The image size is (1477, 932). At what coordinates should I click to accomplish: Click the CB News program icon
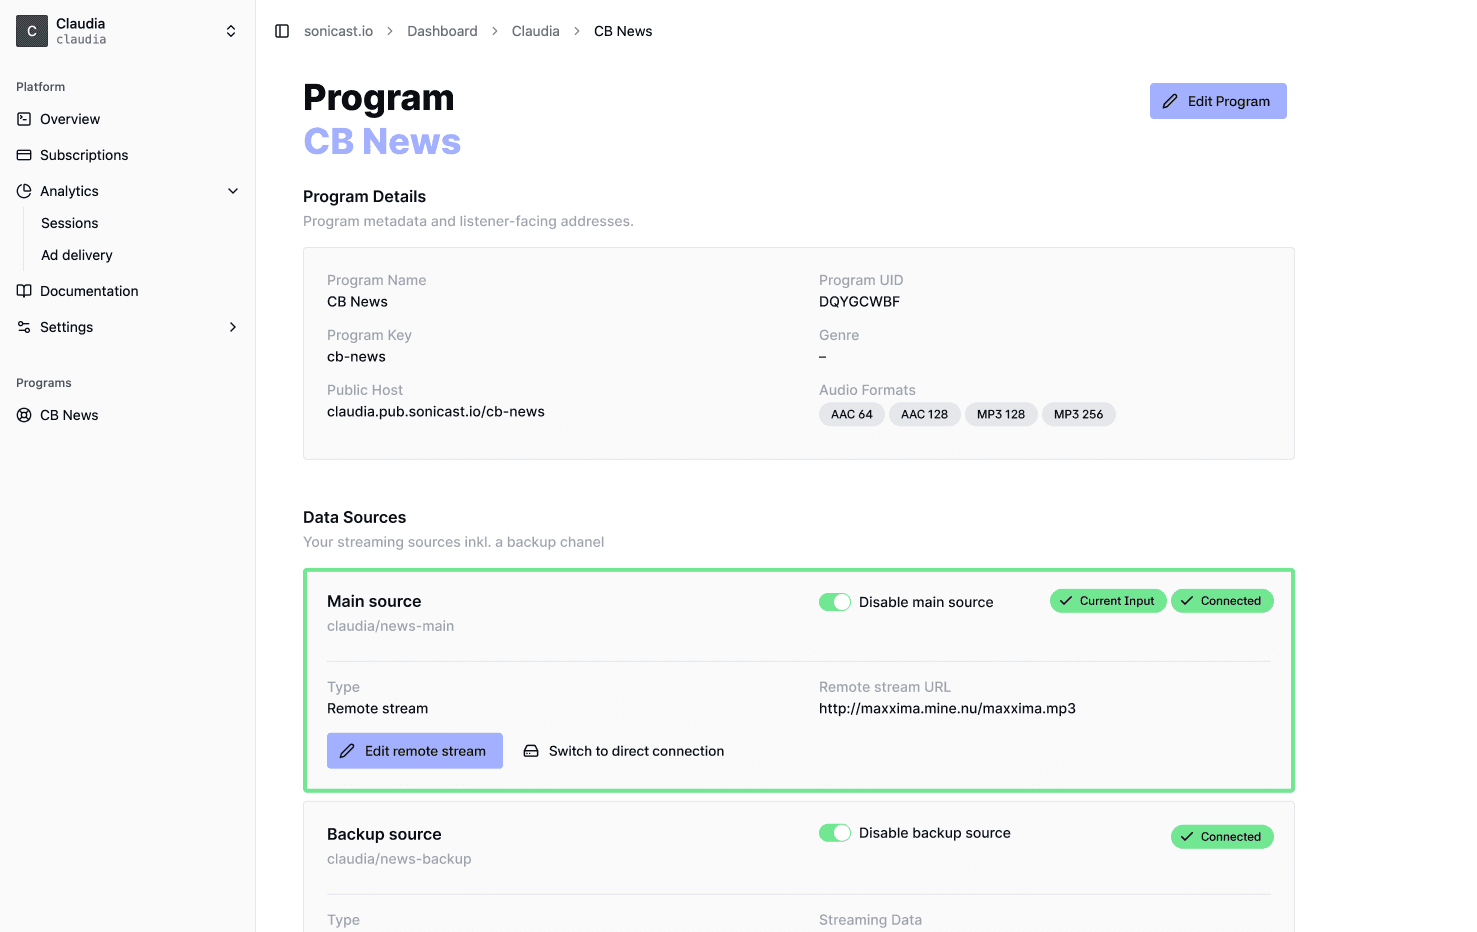pyautogui.click(x=24, y=415)
